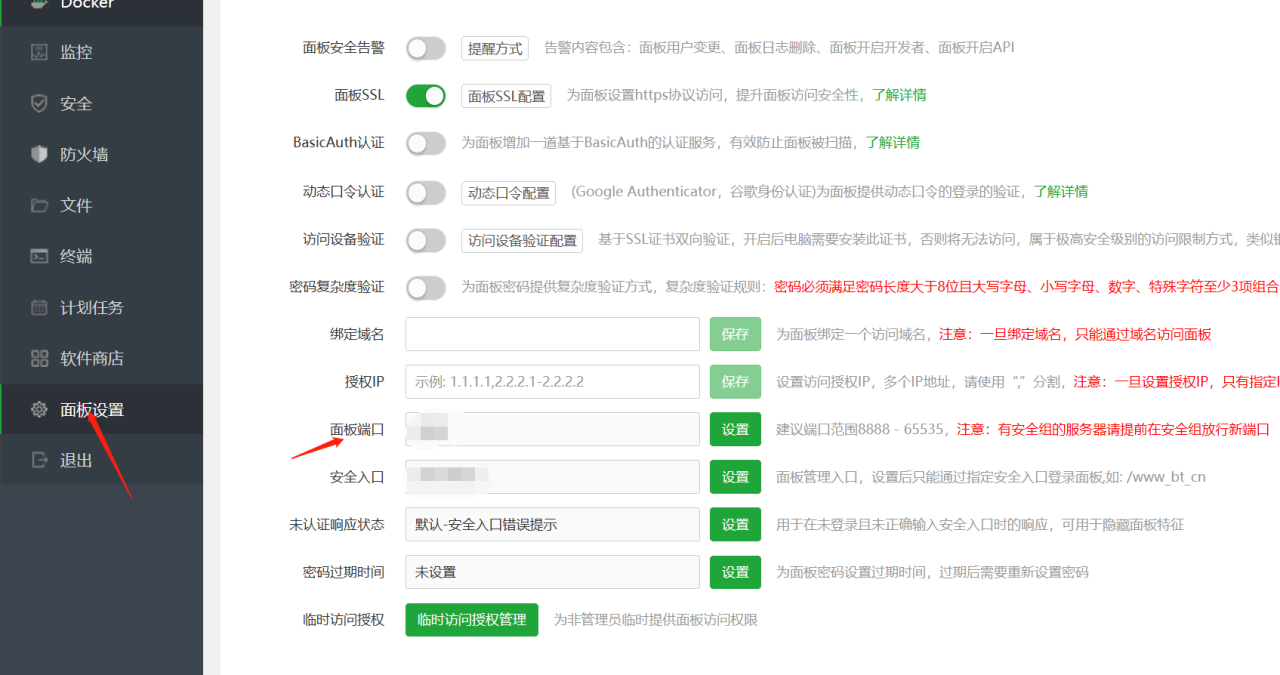
Task: Click the 计划任务 calendar icon
Action: point(39,307)
